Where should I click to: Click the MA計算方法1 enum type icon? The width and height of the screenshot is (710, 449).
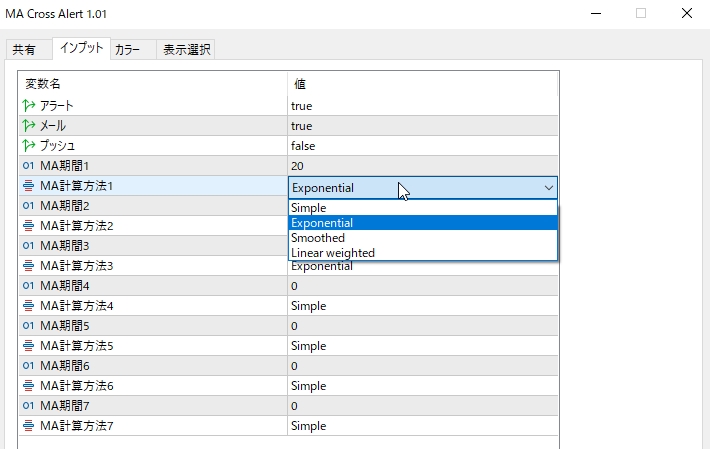pos(28,186)
